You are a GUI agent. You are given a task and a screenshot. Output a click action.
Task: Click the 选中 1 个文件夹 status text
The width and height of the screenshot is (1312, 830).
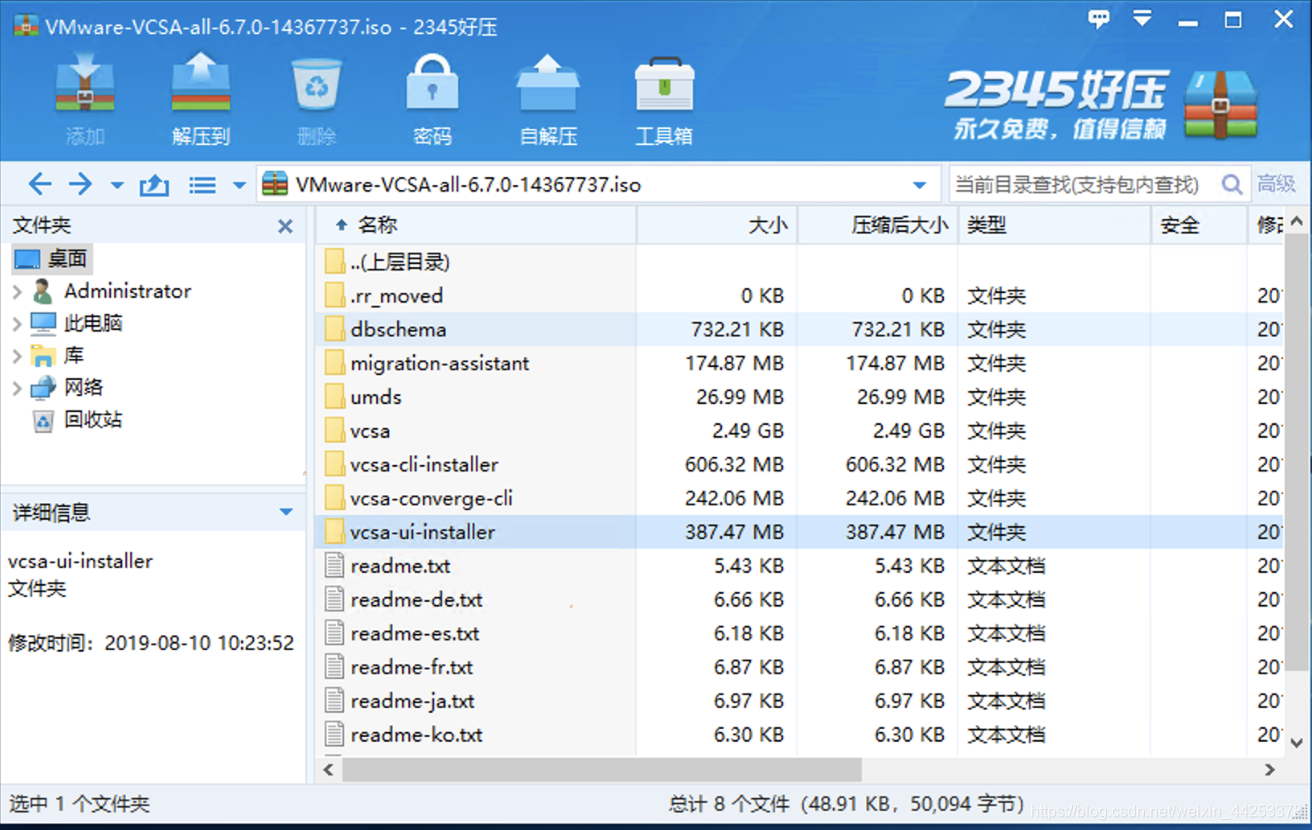[x=79, y=804]
